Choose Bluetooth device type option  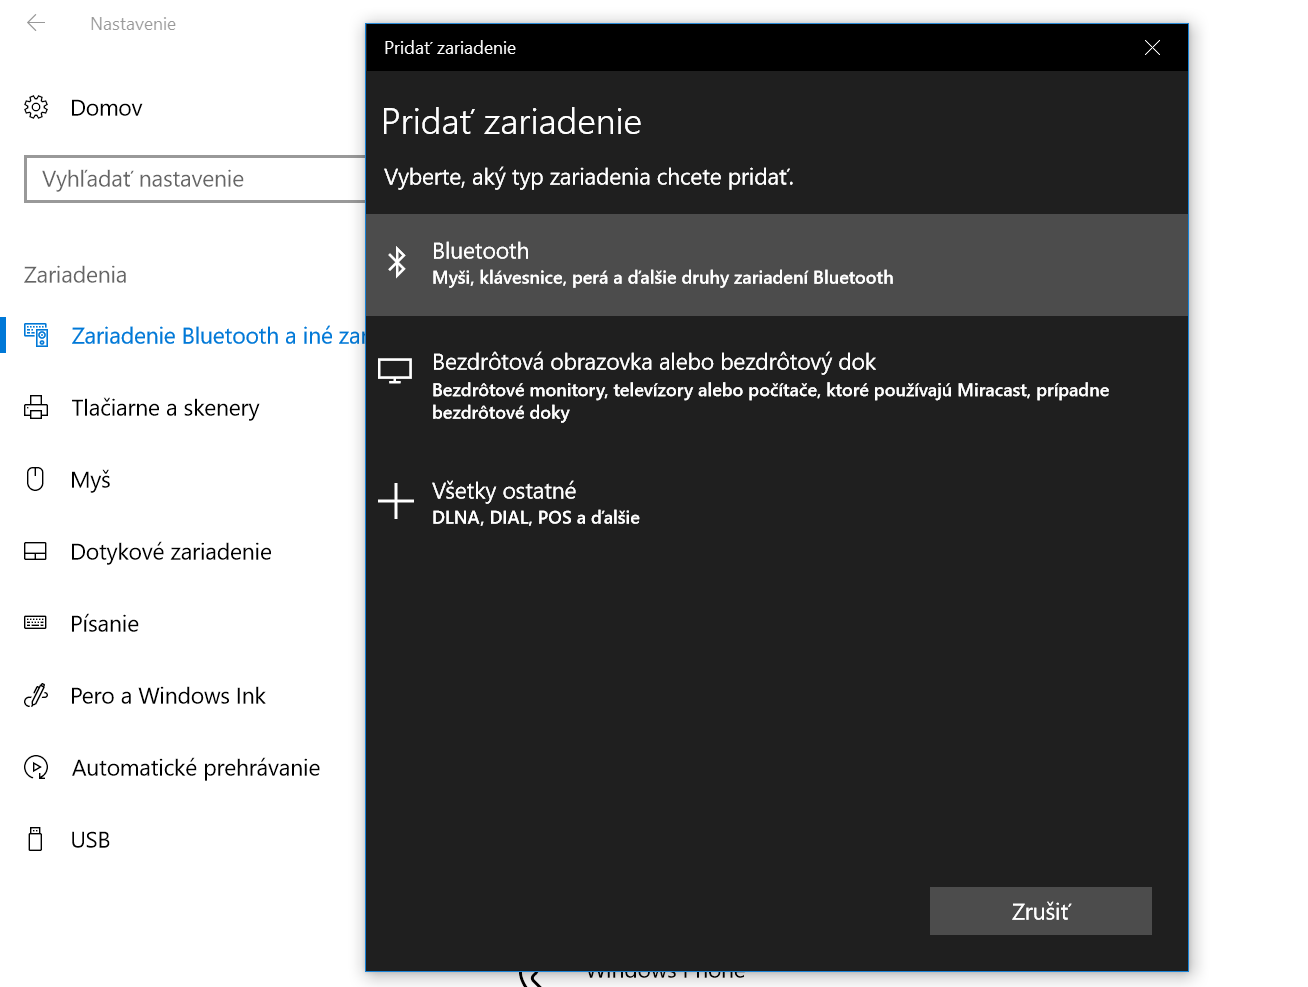(x=777, y=265)
